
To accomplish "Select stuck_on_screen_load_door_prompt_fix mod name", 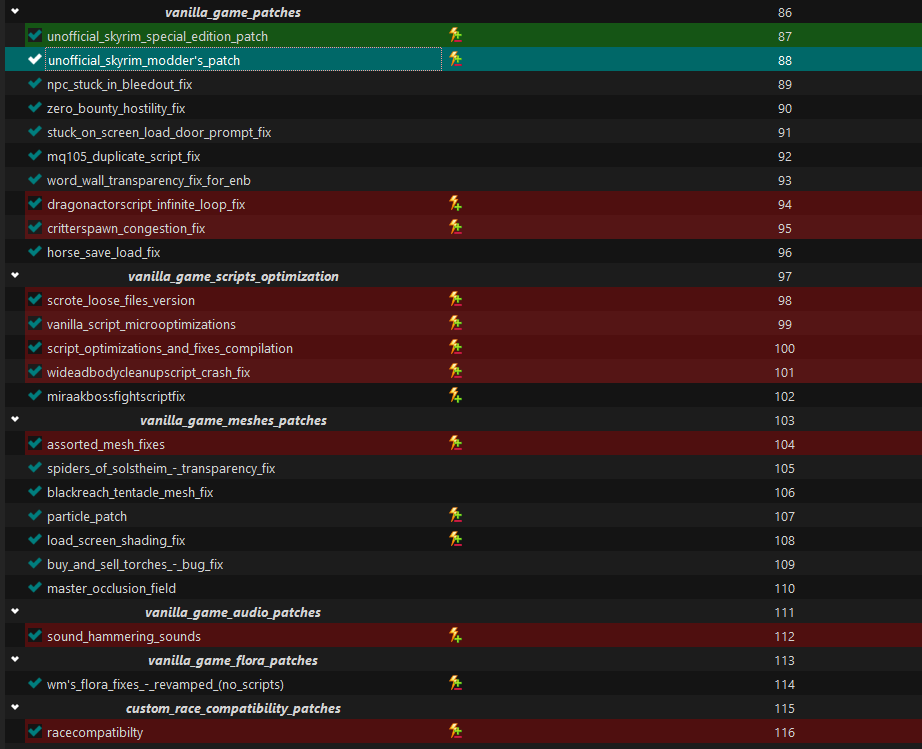I will tap(159, 133).
